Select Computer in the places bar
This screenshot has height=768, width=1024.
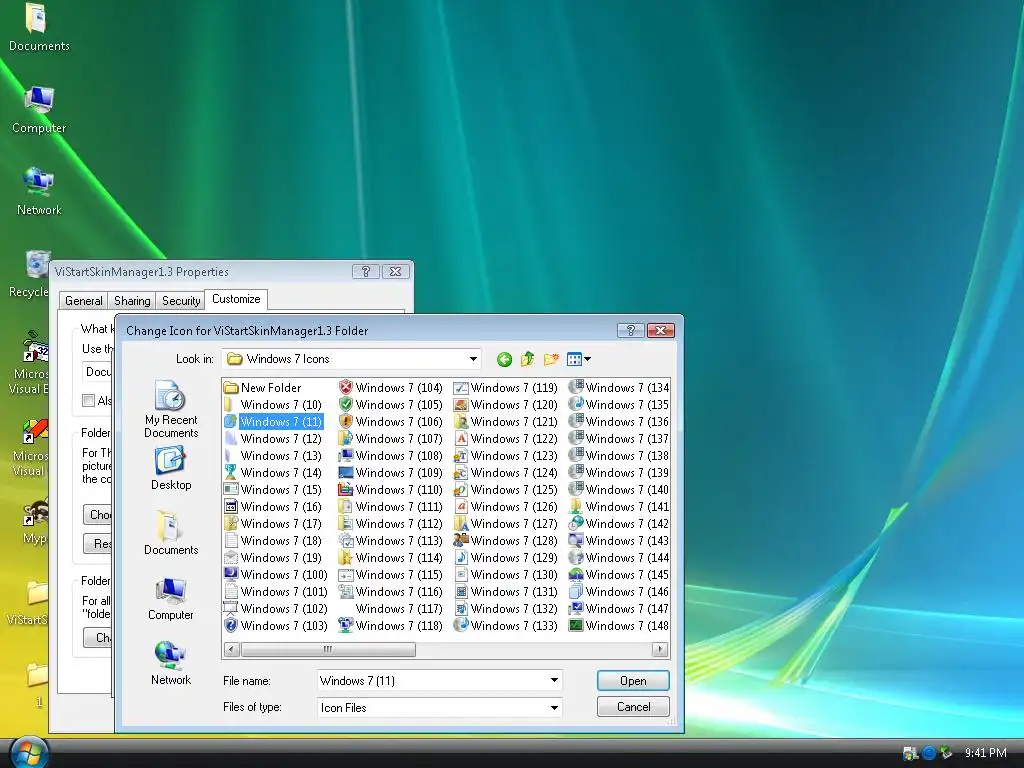click(170, 598)
